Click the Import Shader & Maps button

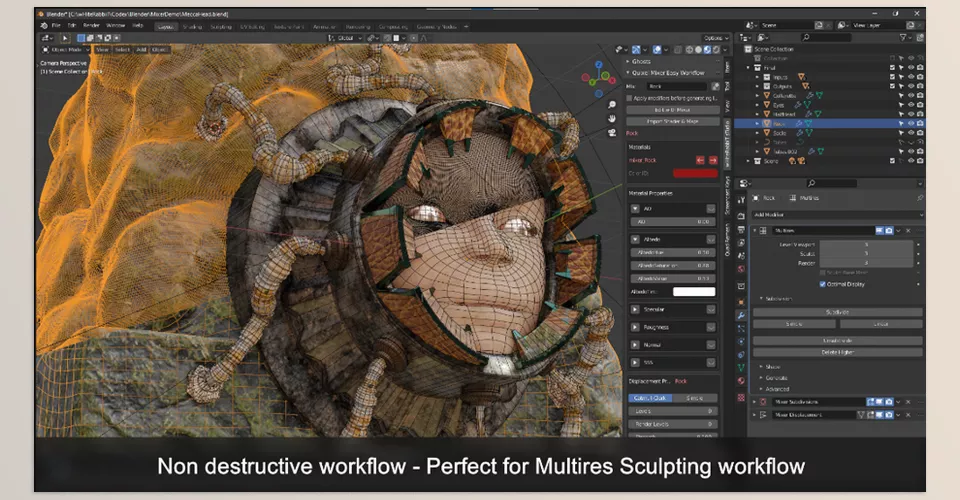click(x=673, y=121)
